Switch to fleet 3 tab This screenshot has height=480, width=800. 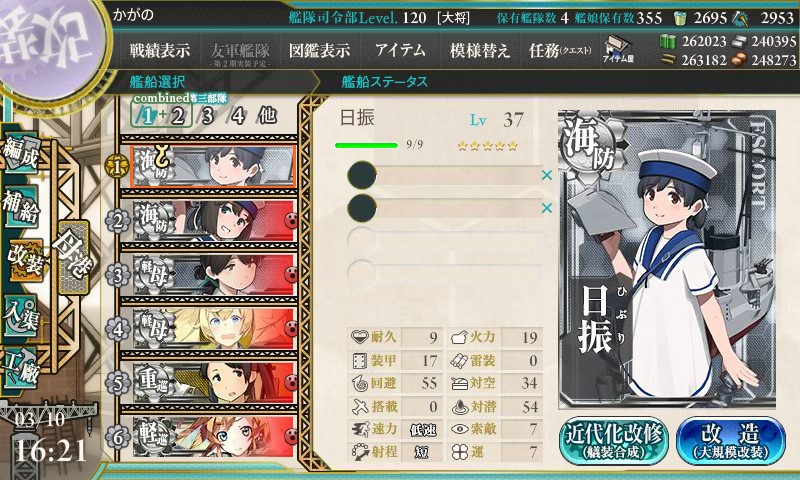pyautogui.click(x=207, y=116)
